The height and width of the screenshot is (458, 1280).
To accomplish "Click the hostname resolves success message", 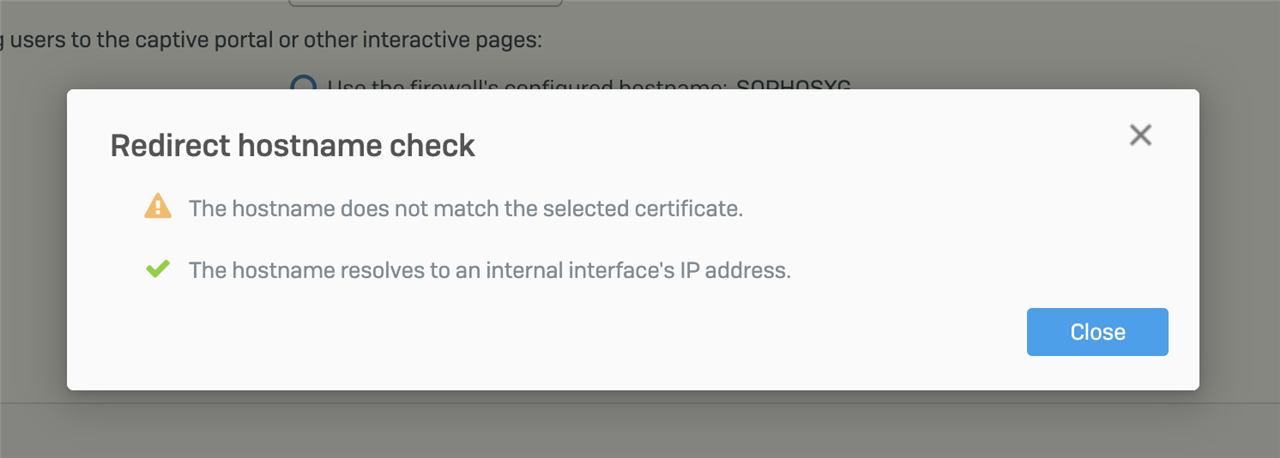I will (490, 270).
